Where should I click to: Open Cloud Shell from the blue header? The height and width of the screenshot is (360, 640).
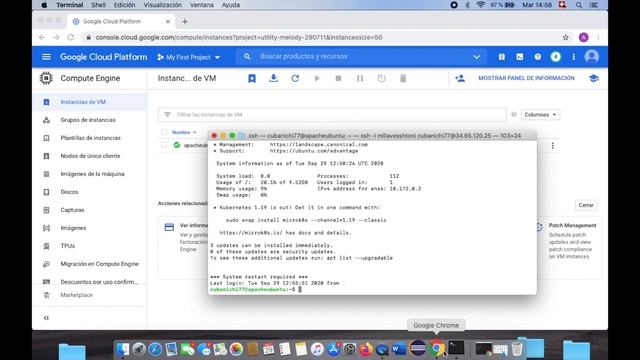point(520,57)
